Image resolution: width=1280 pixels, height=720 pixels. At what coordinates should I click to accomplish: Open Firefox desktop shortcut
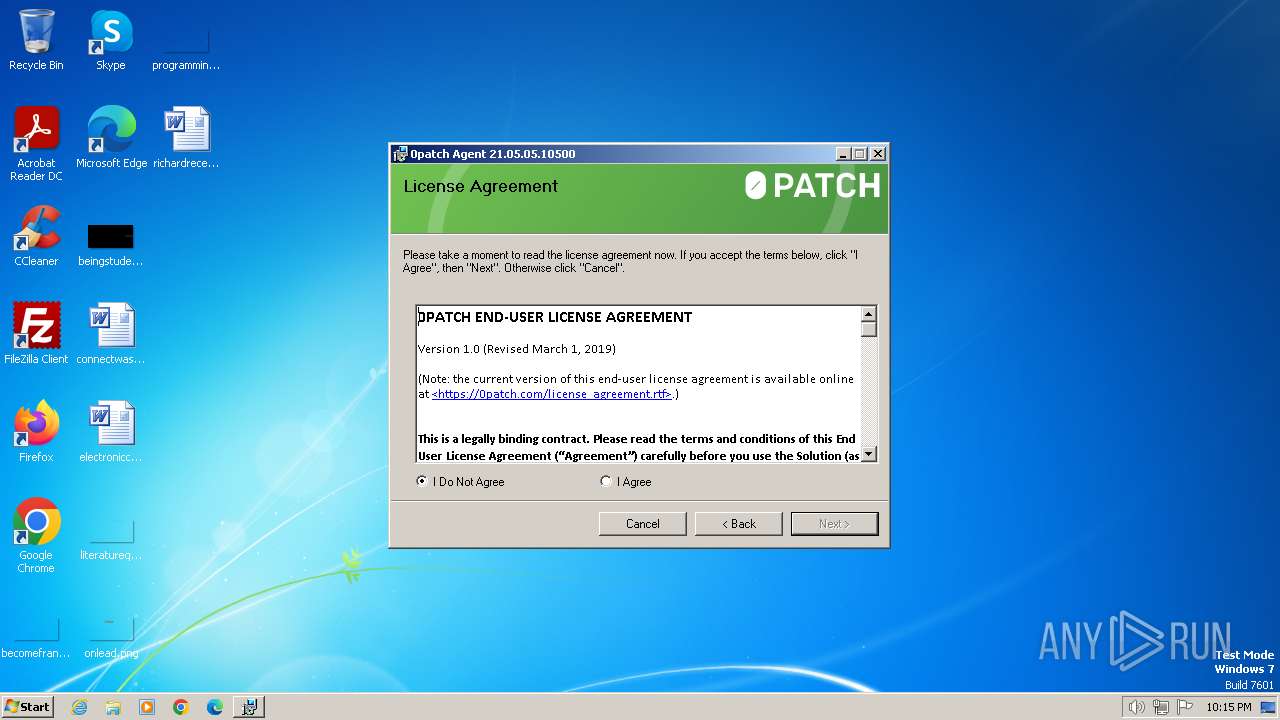coord(36,432)
